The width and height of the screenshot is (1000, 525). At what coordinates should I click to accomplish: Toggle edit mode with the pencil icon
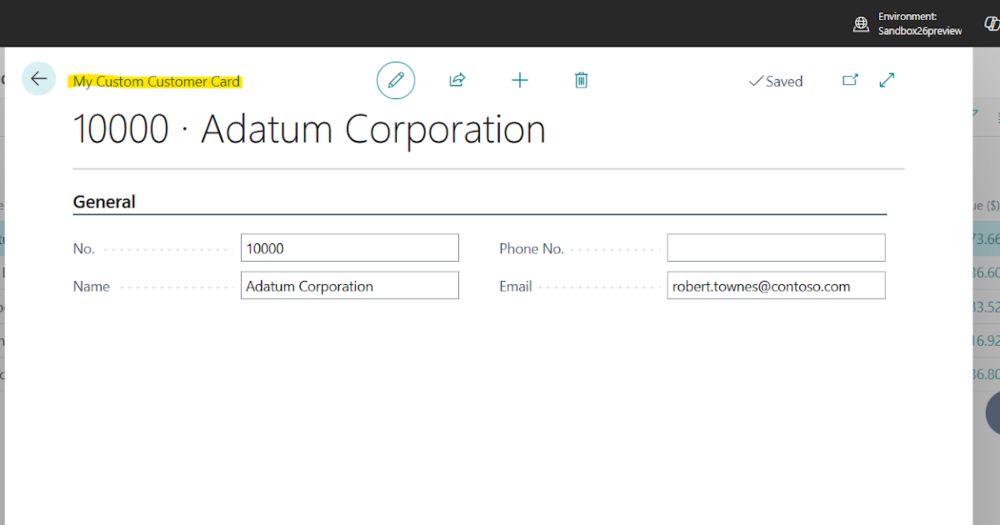point(395,80)
